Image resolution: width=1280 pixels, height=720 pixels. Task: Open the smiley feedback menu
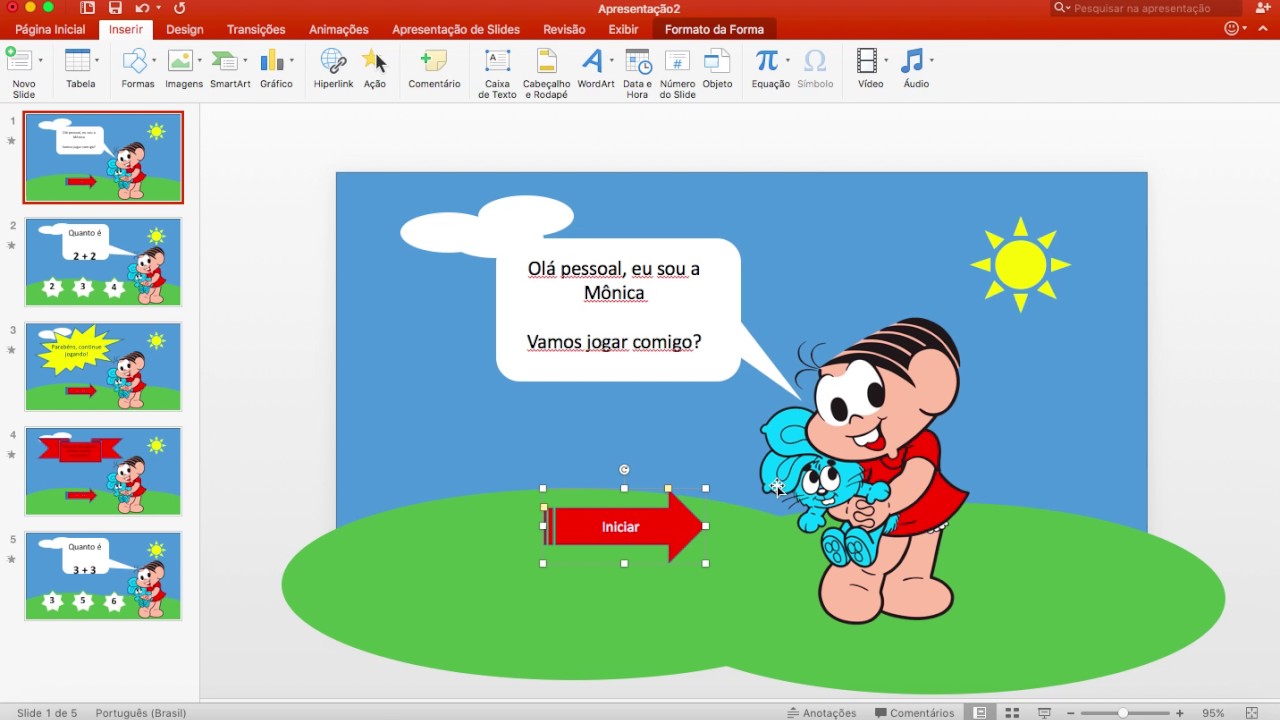point(1233,29)
